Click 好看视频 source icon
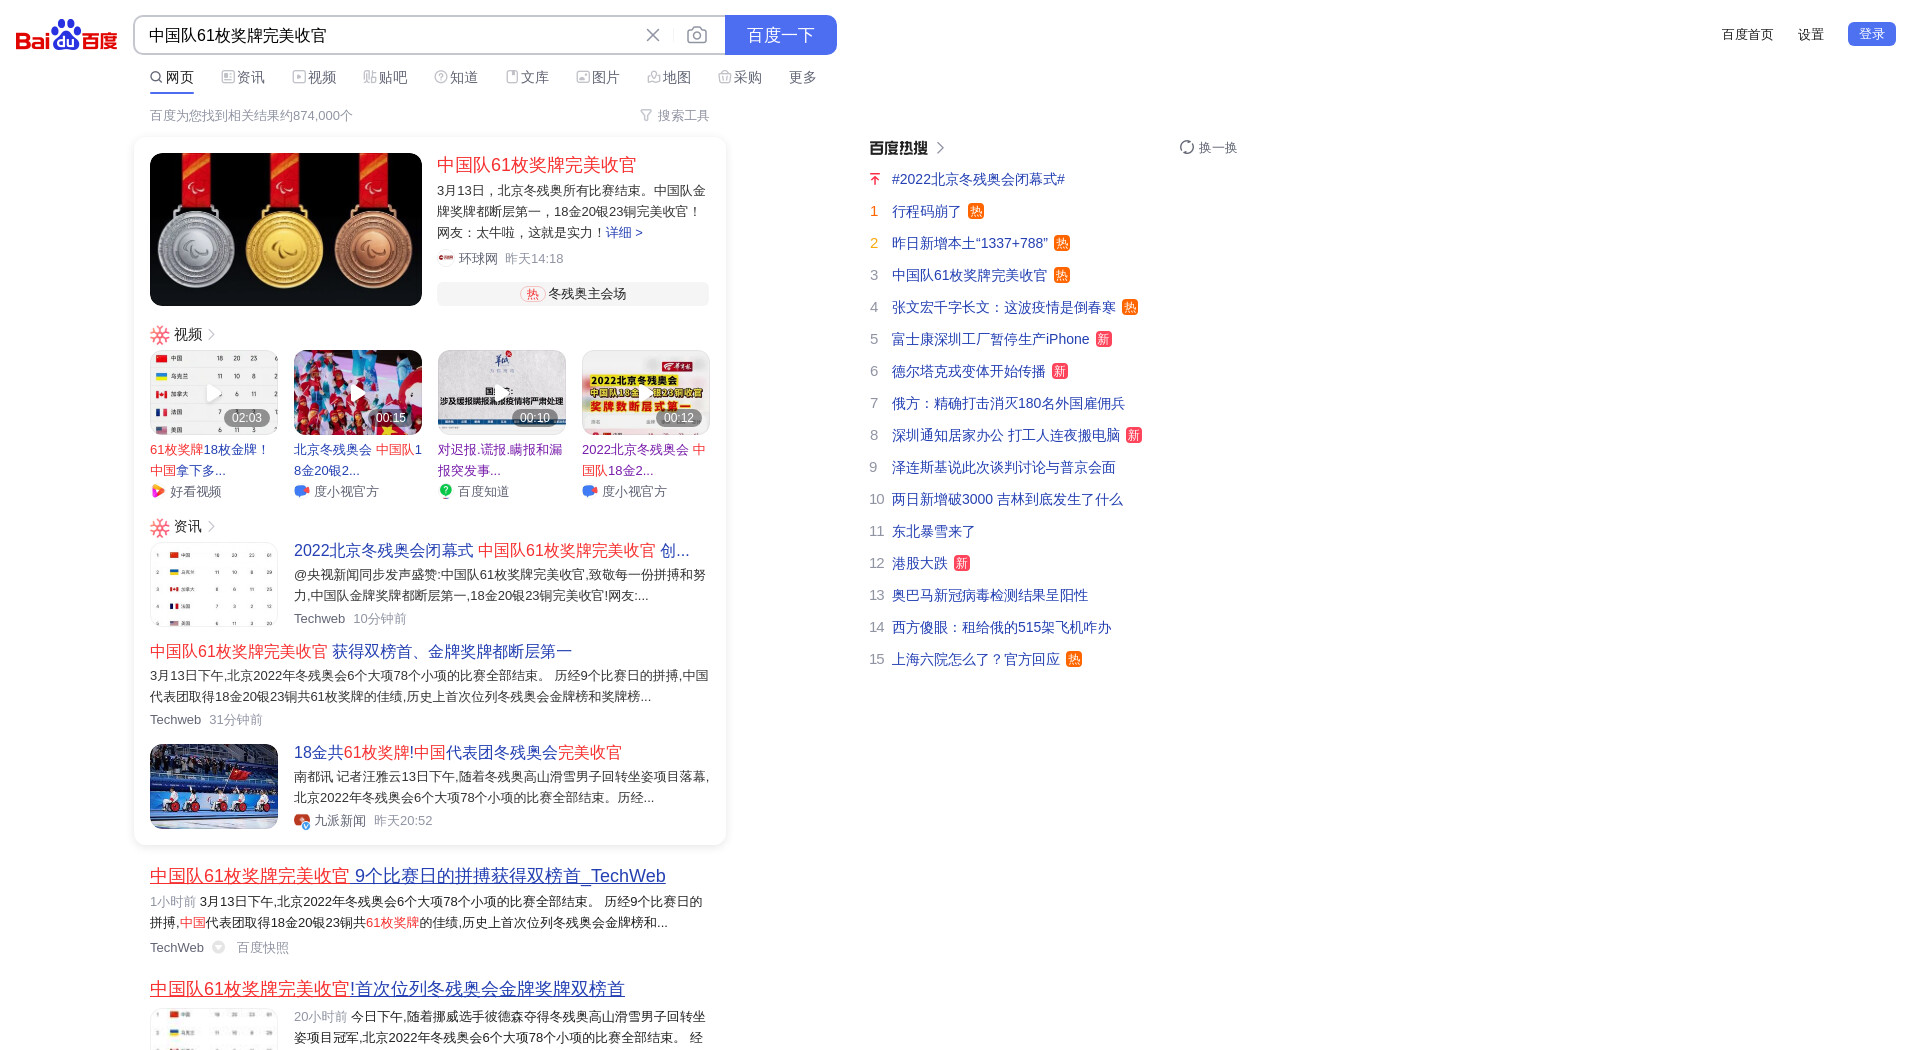Viewport: 1920px width, 1050px height. coord(157,491)
